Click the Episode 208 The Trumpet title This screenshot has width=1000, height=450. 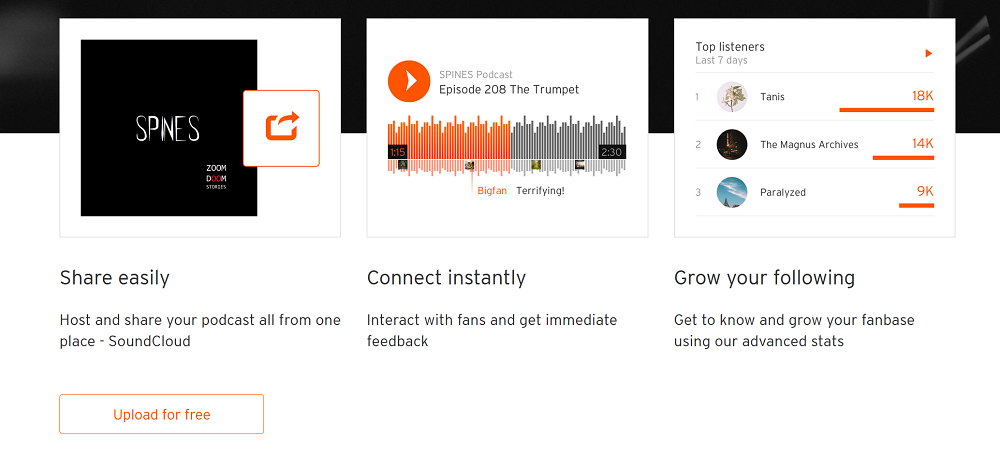point(509,89)
